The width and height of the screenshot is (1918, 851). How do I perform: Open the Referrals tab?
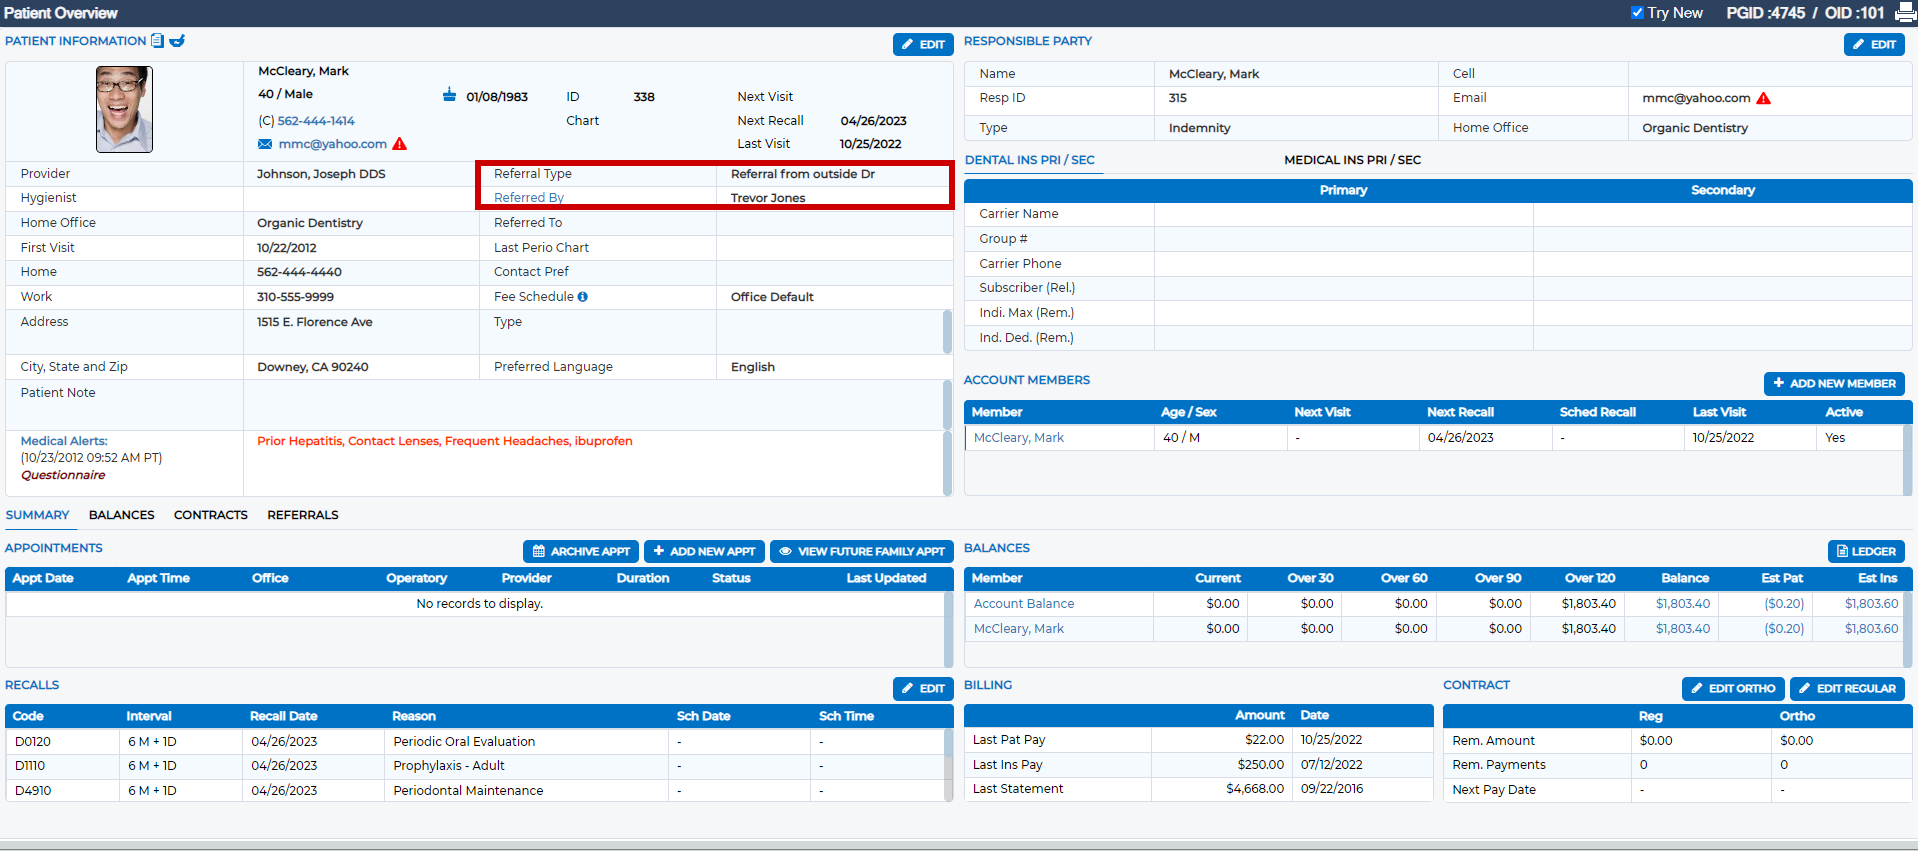(x=303, y=515)
